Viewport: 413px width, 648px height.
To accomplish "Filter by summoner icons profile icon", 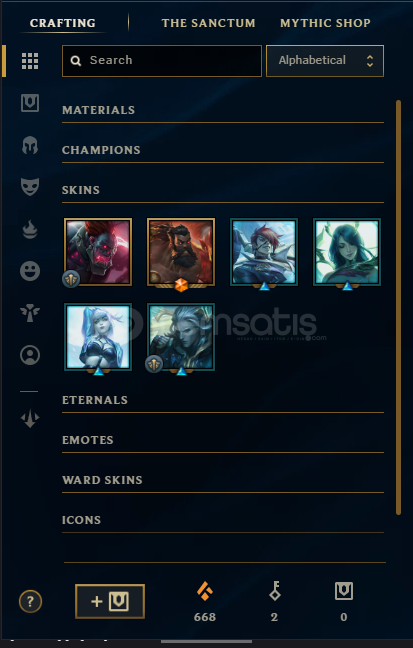I will click(x=30, y=355).
